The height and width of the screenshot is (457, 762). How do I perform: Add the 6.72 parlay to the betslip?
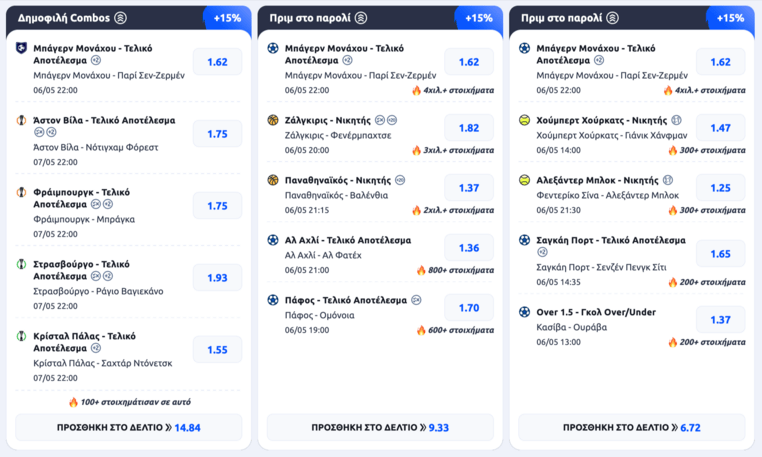coord(632,427)
